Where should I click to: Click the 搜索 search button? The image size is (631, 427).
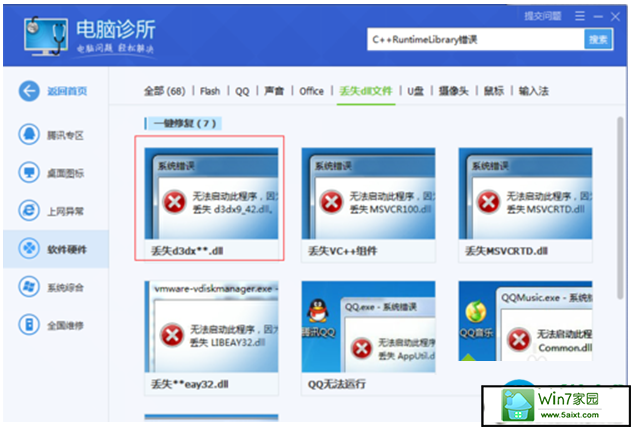click(x=598, y=39)
